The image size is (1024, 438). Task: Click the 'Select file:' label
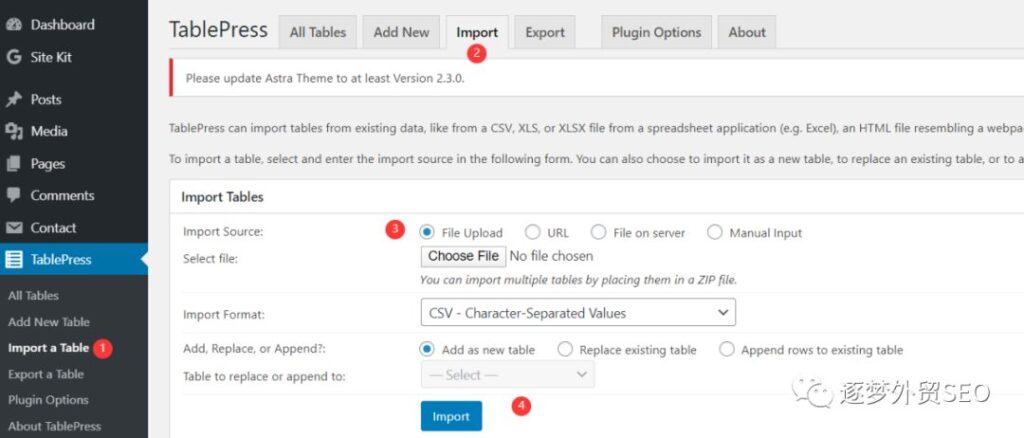tap(210, 258)
